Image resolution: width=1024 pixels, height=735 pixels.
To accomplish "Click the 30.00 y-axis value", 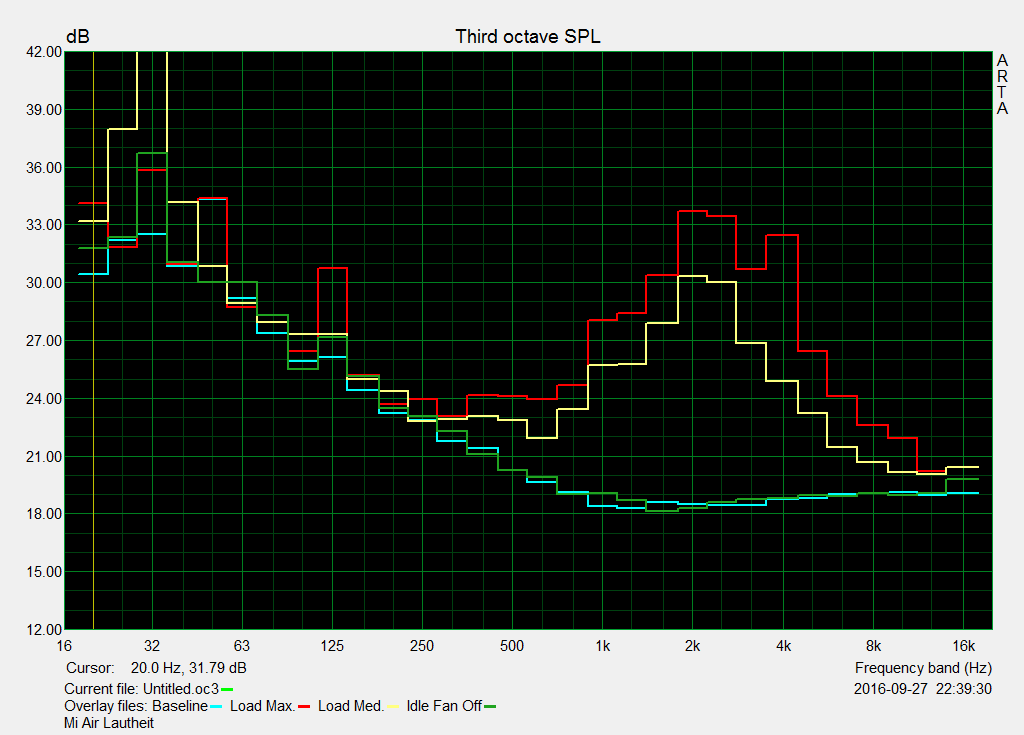I will [x=44, y=283].
